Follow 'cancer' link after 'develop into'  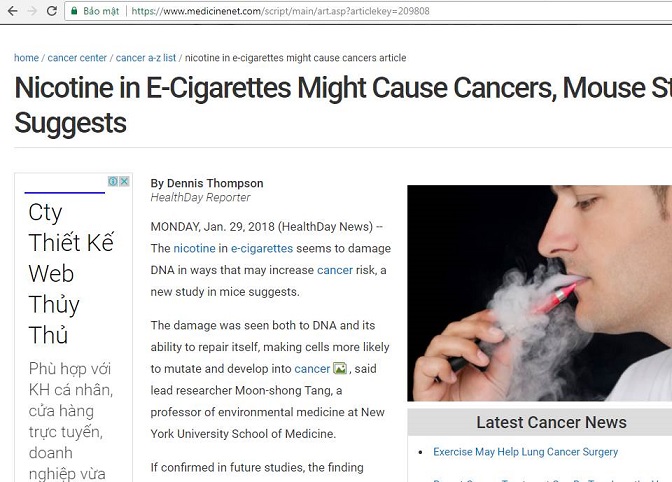click(x=312, y=369)
